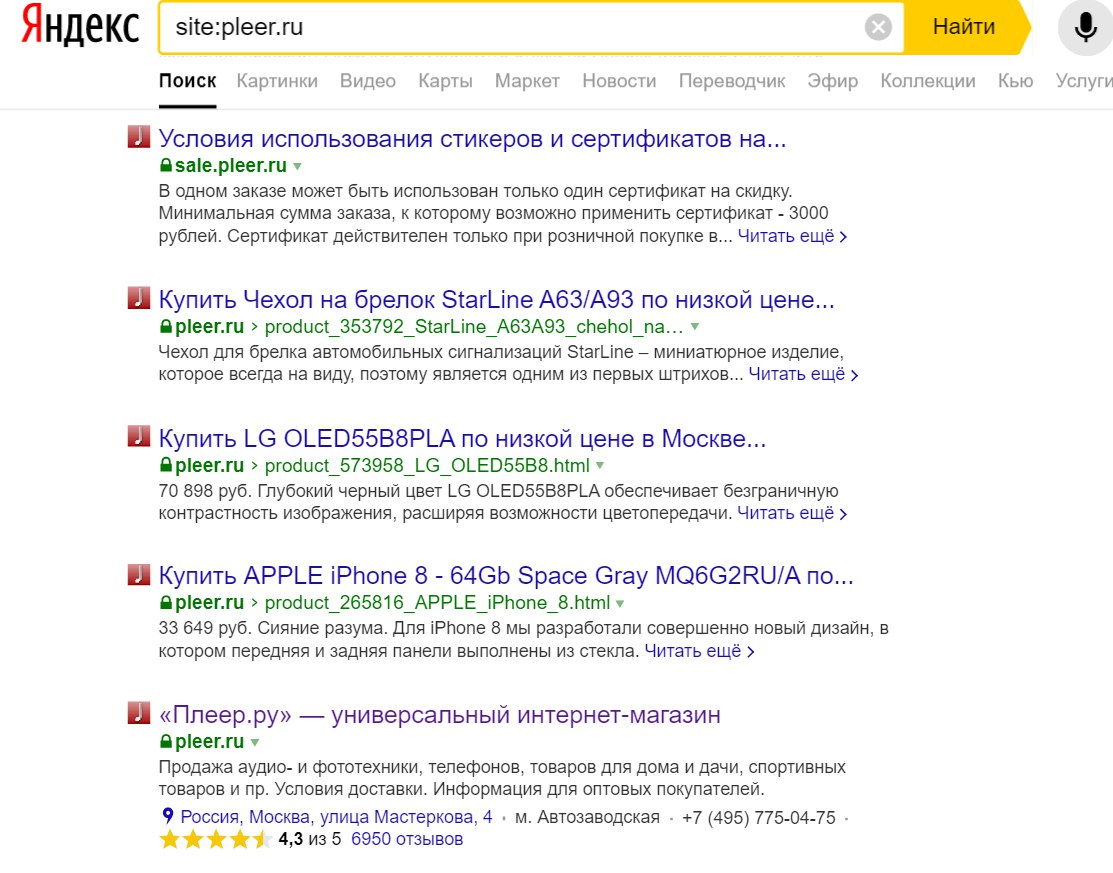1113x873 pixels.
Task: Click lock icon beside sale.pleer.ru
Action: coord(165,165)
